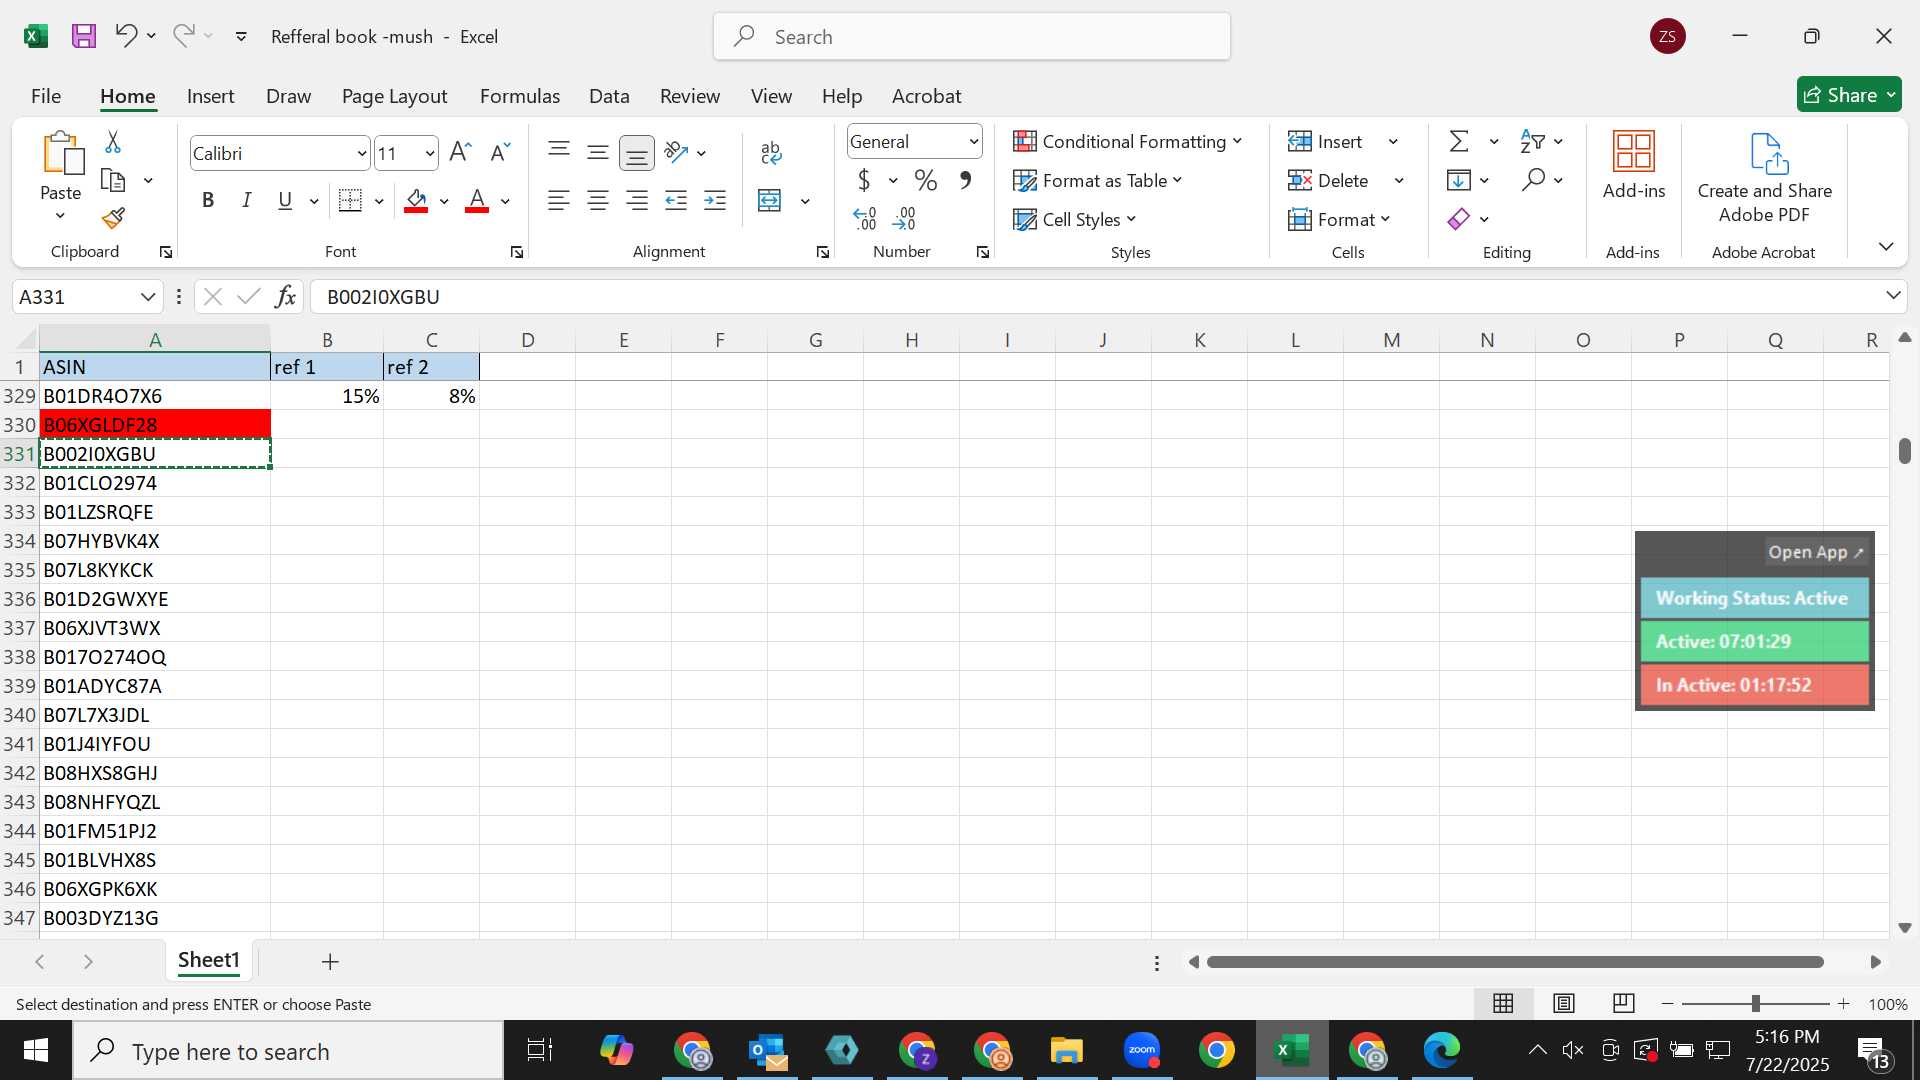Align cell text to the top
This screenshot has width=1920, height=1080.
pyautogui.click(x=559, y=151)
